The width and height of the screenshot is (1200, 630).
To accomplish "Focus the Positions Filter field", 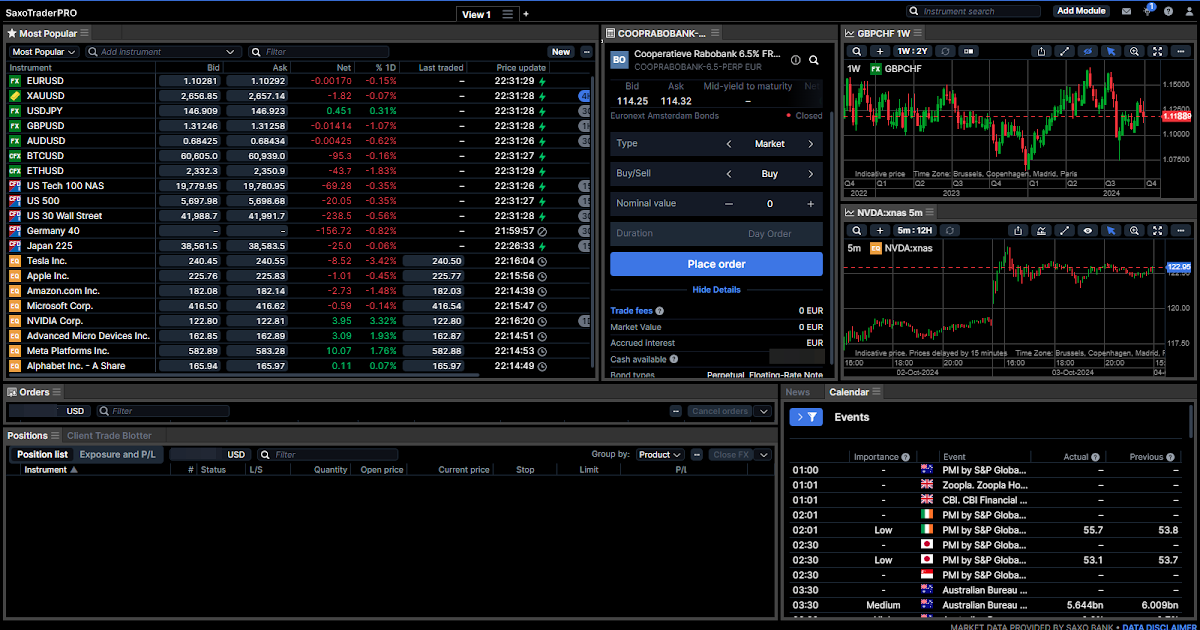I will tap(330, 454).
